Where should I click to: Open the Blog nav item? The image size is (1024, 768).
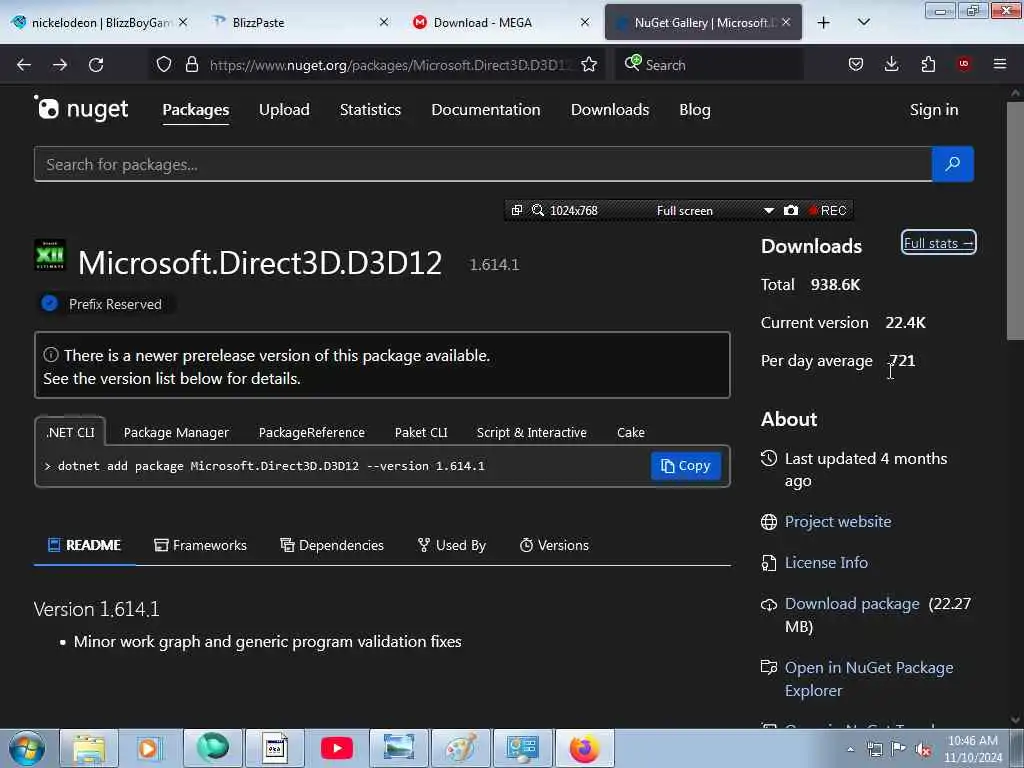[695, 110]
